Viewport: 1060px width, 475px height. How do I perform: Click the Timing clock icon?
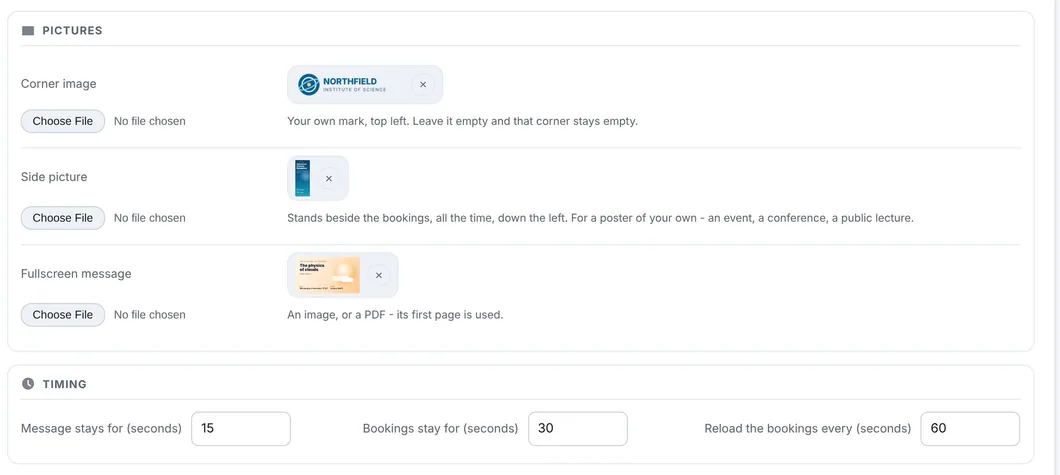pyautogui.click(x=28, y=384)
